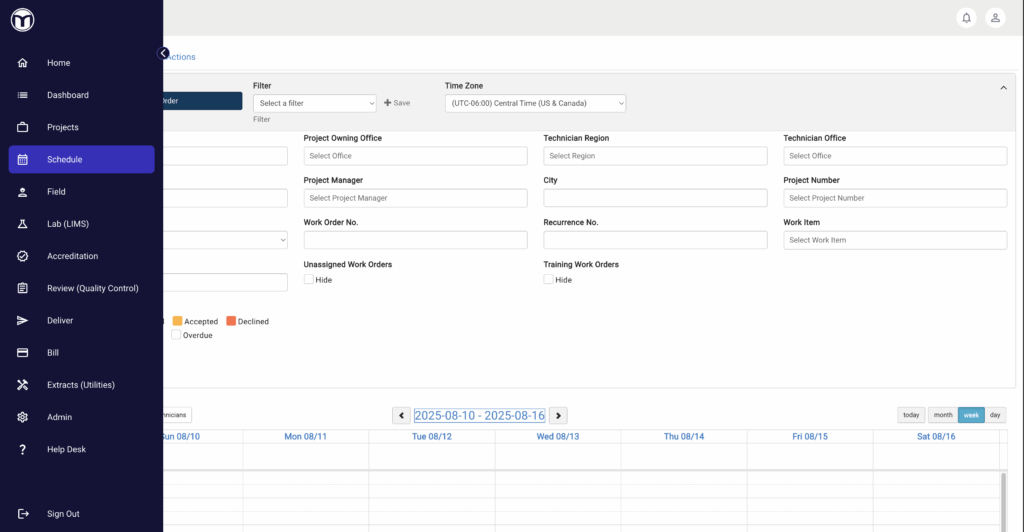Click the Sign Out icon
The image size is (1024, 532).
(23, 513)
